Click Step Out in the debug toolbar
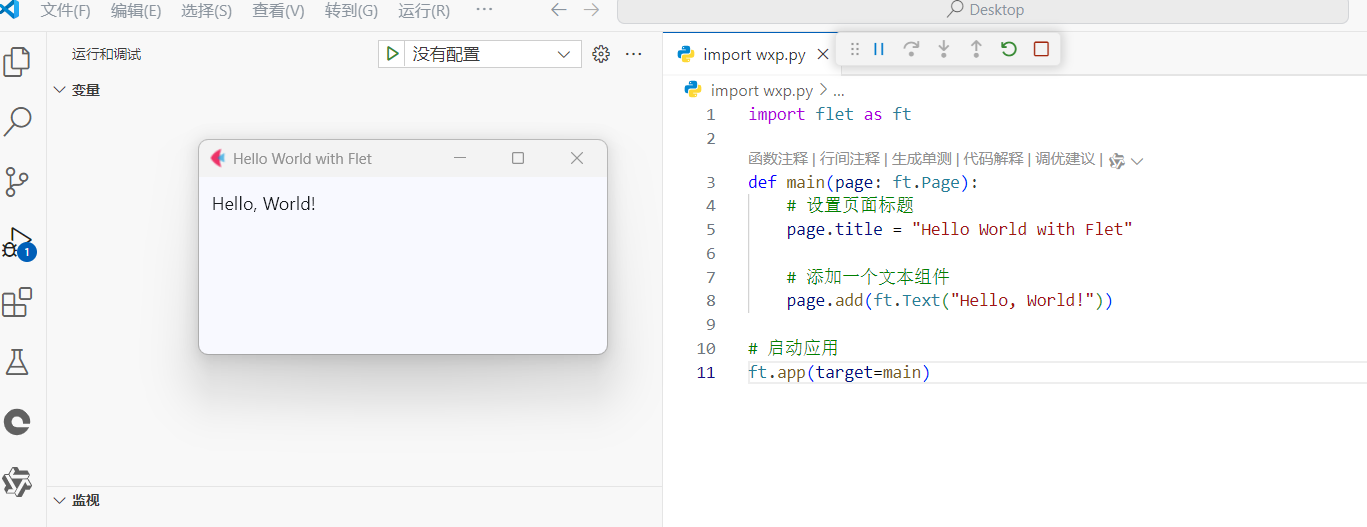This screenshot has height=527, width=1367. pos(976,49)
